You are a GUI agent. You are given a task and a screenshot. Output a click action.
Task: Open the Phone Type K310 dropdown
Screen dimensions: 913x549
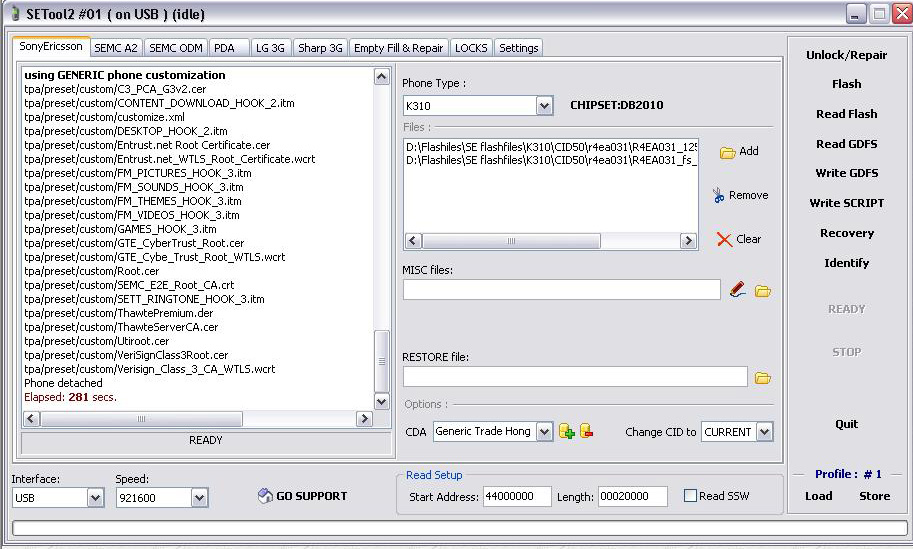tap(544, 106)
